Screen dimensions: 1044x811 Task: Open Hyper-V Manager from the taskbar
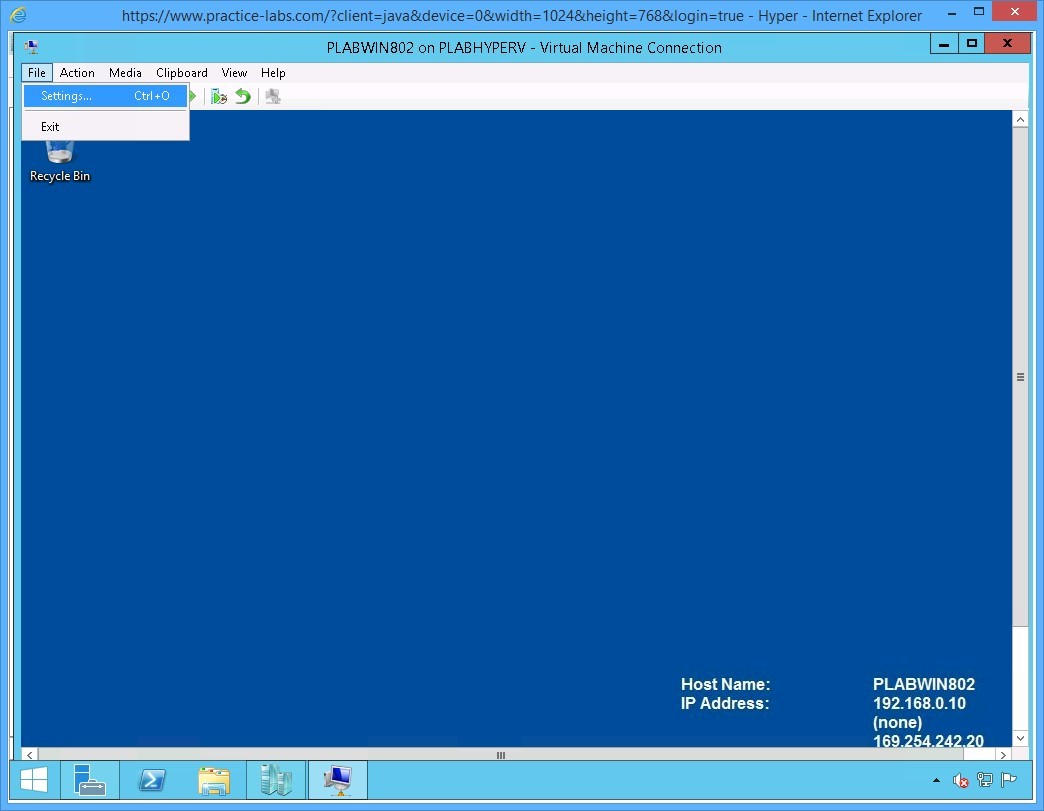tap(276, 780)
